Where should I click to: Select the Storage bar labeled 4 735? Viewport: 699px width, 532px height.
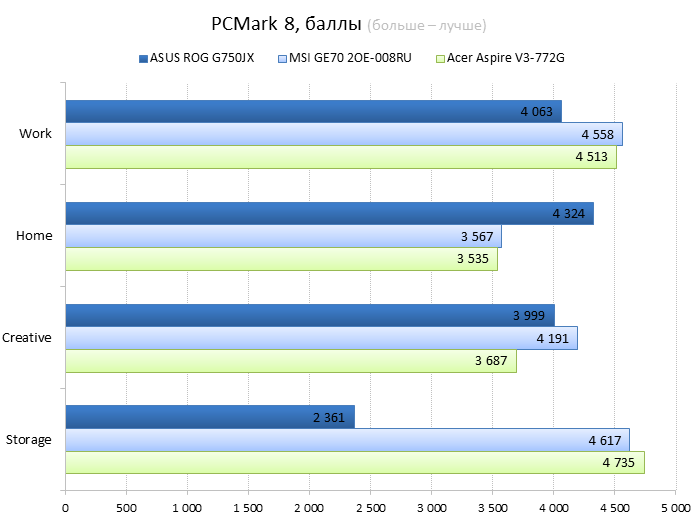(354, 463)
